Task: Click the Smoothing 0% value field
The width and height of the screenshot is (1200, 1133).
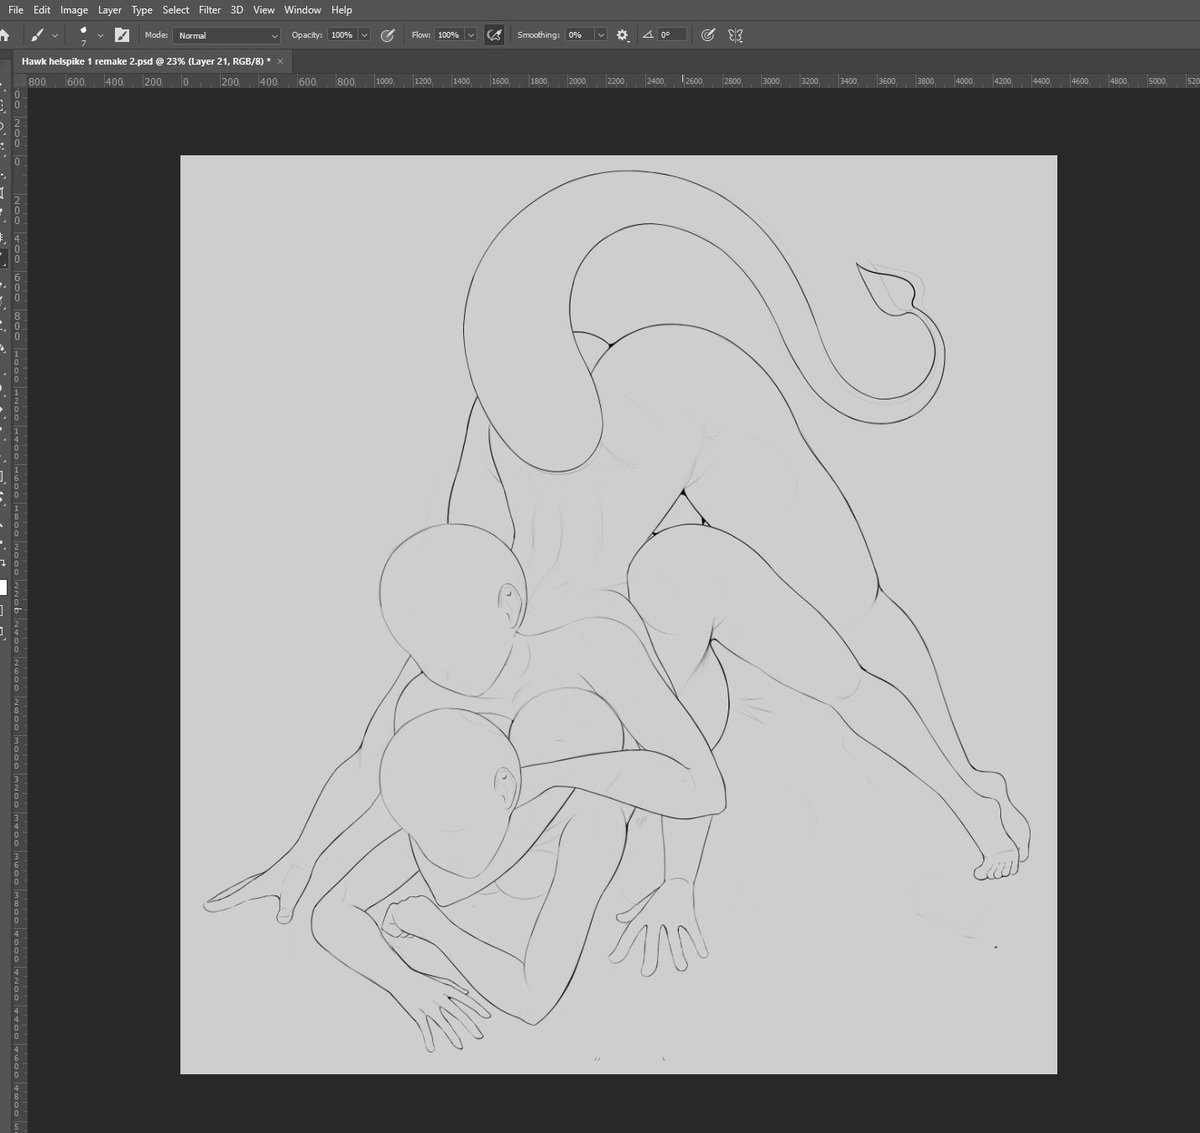Action: pos(579,35)
